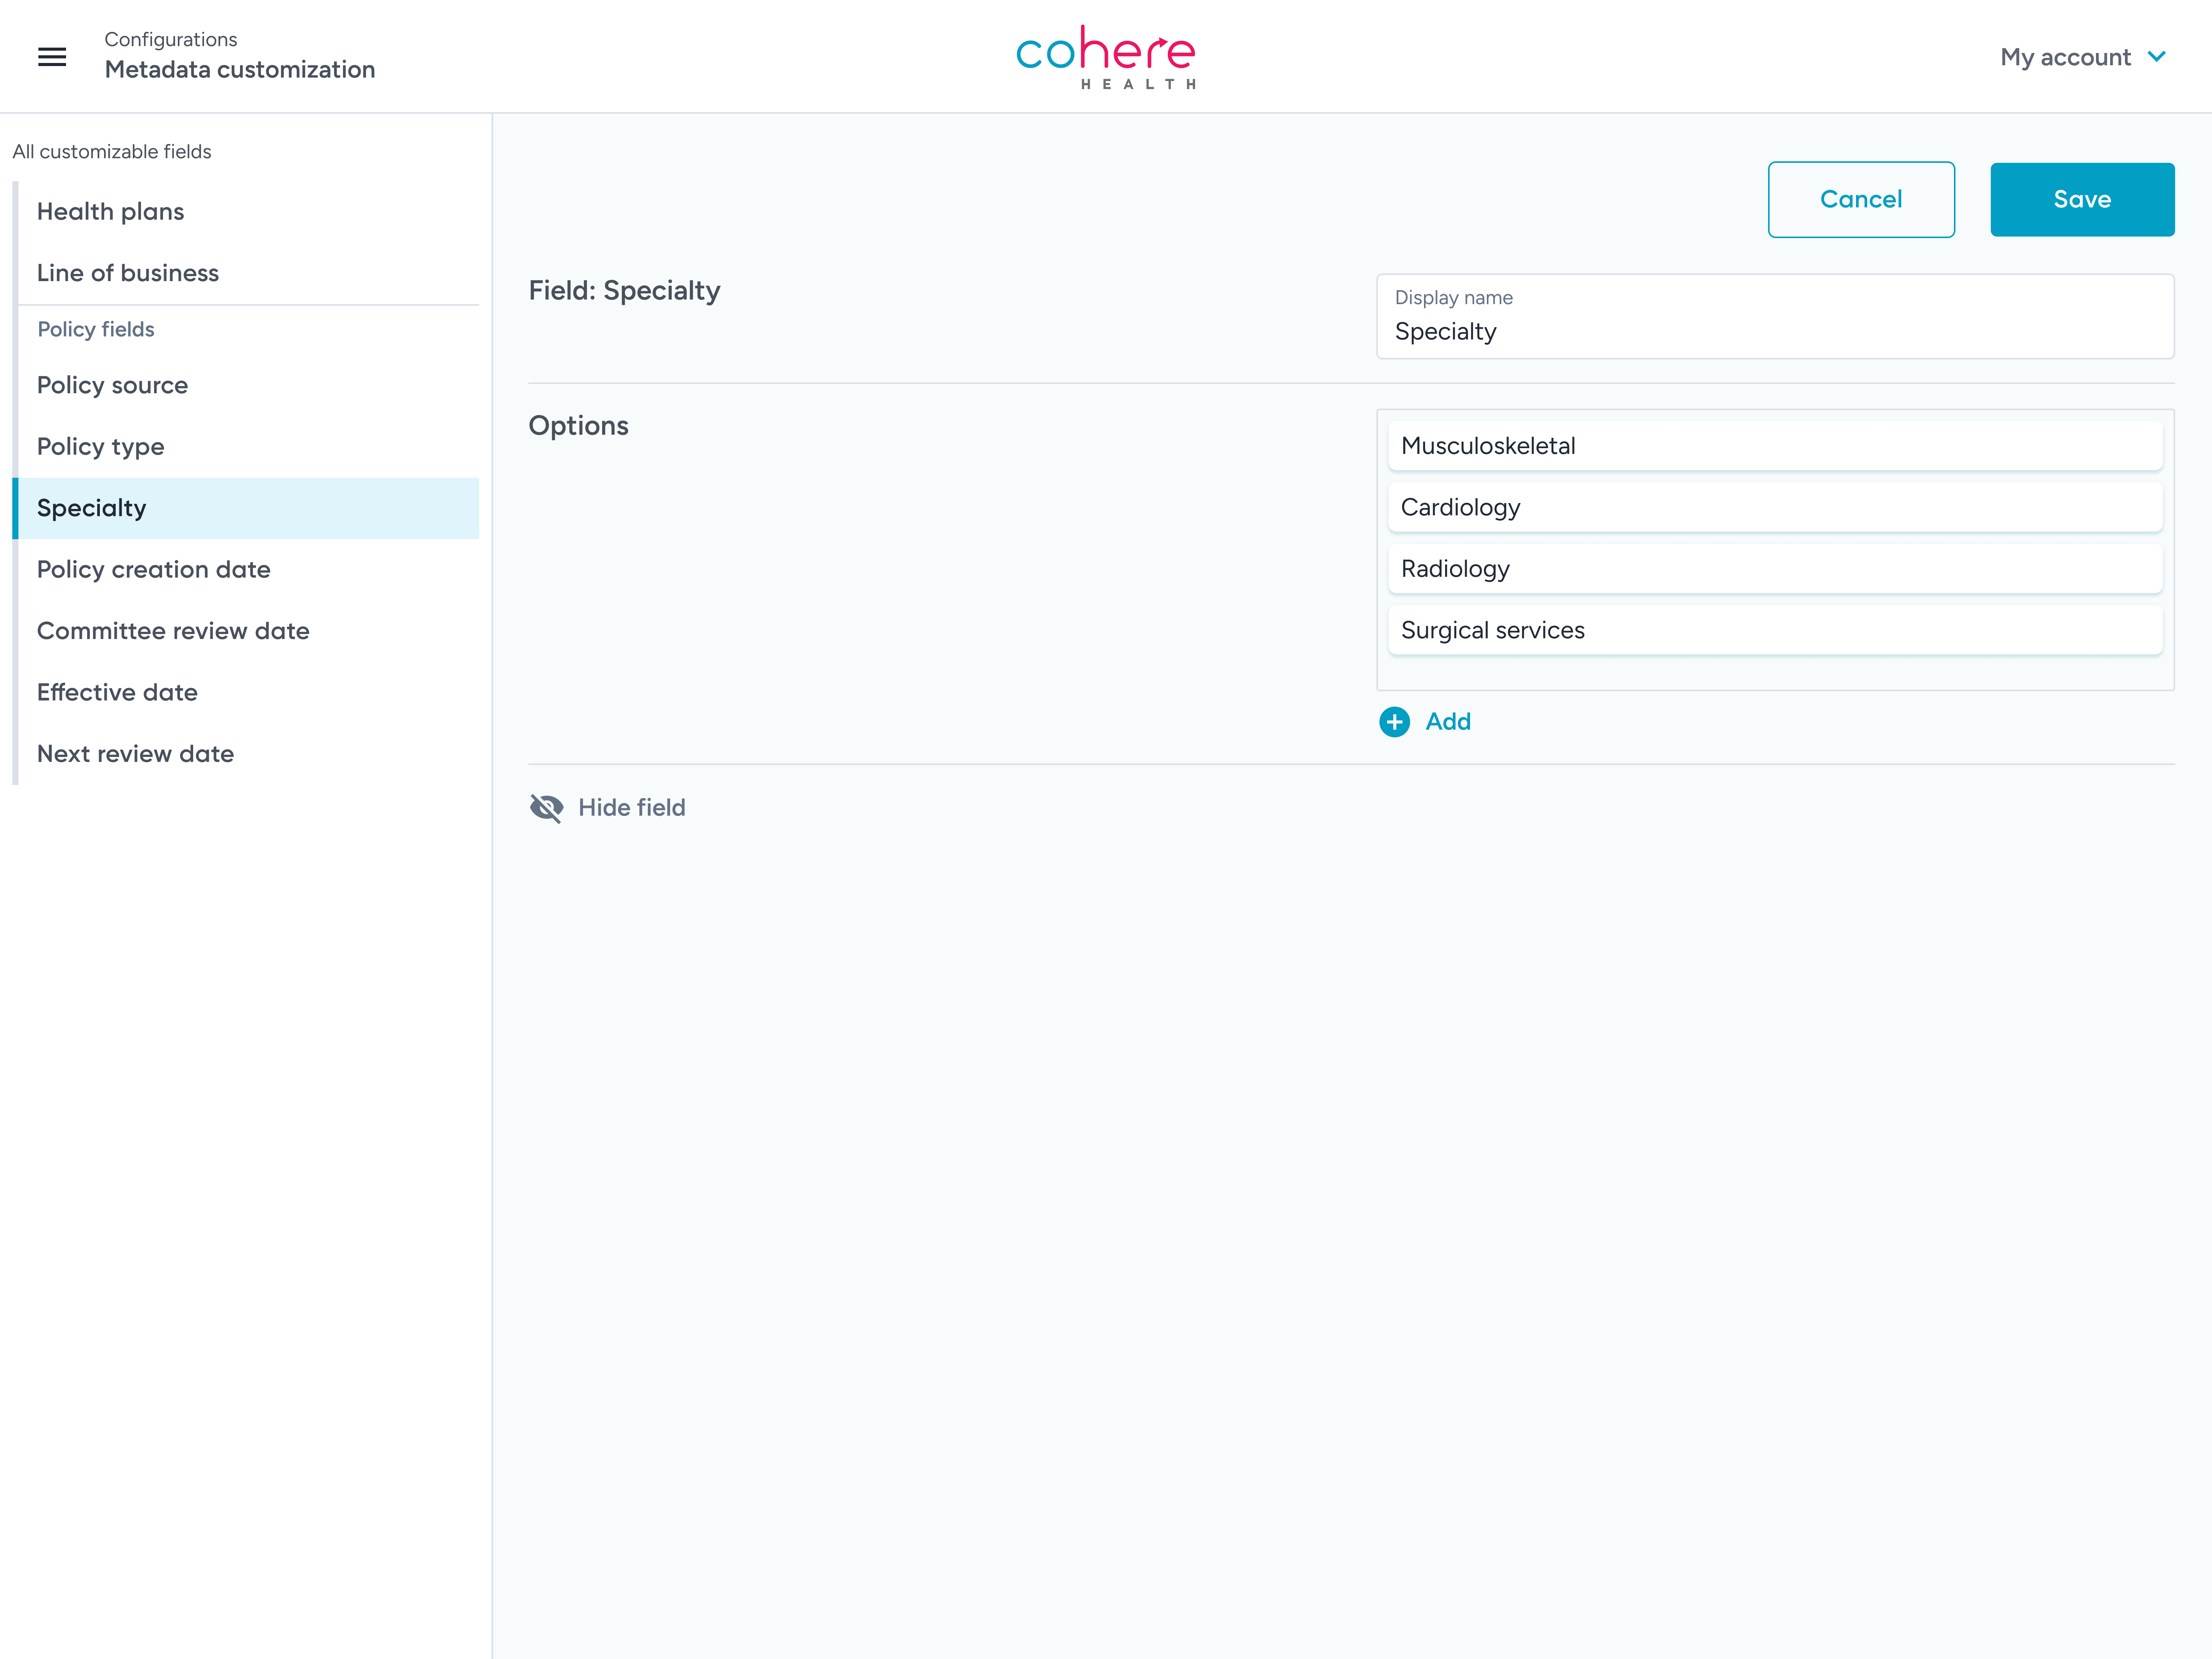
Task: Select Next review date field
Action: tap(248, 754)
